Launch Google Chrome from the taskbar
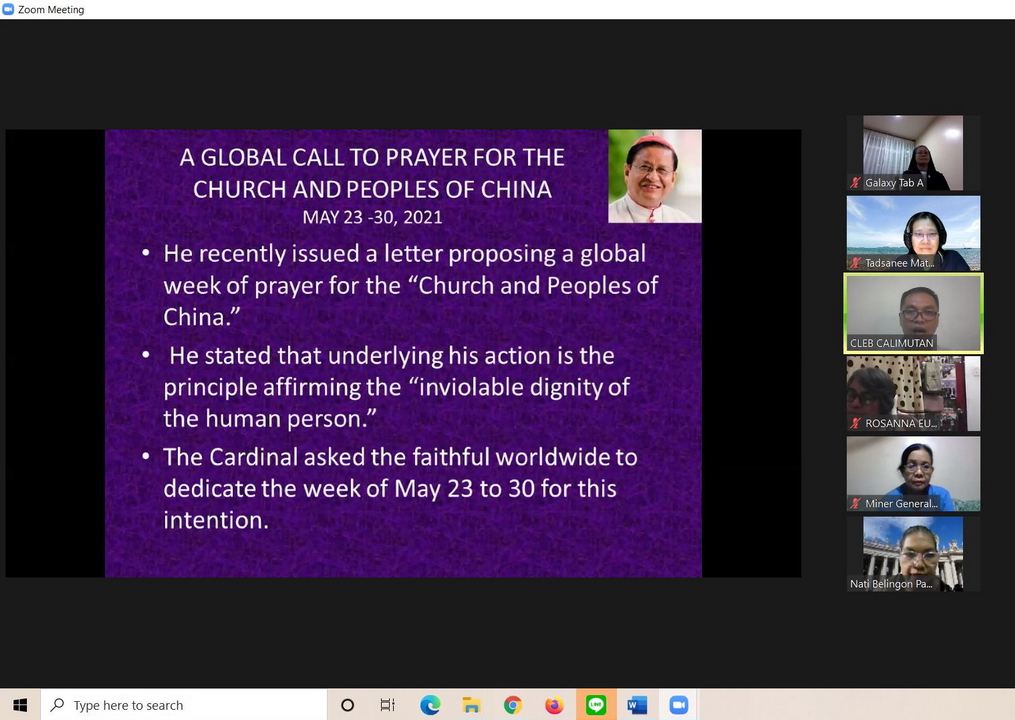 pos(513,705)
